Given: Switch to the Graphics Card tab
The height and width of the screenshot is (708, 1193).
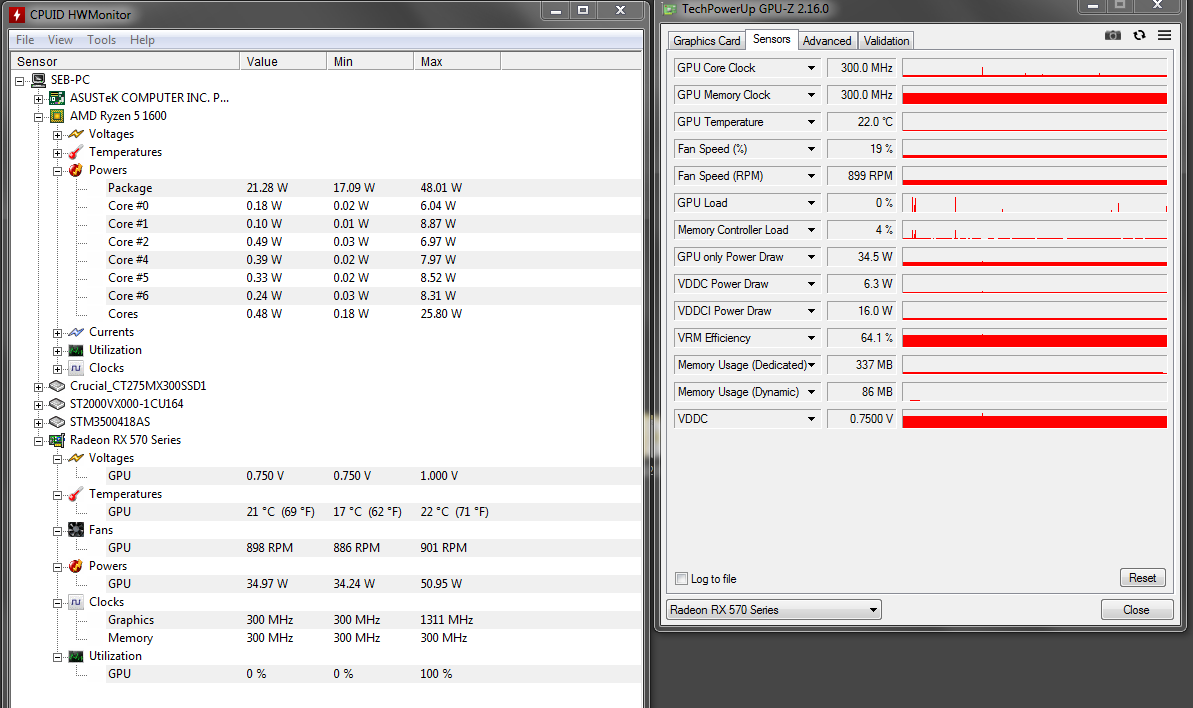Looking at the screenshot, I should point(706,41).
